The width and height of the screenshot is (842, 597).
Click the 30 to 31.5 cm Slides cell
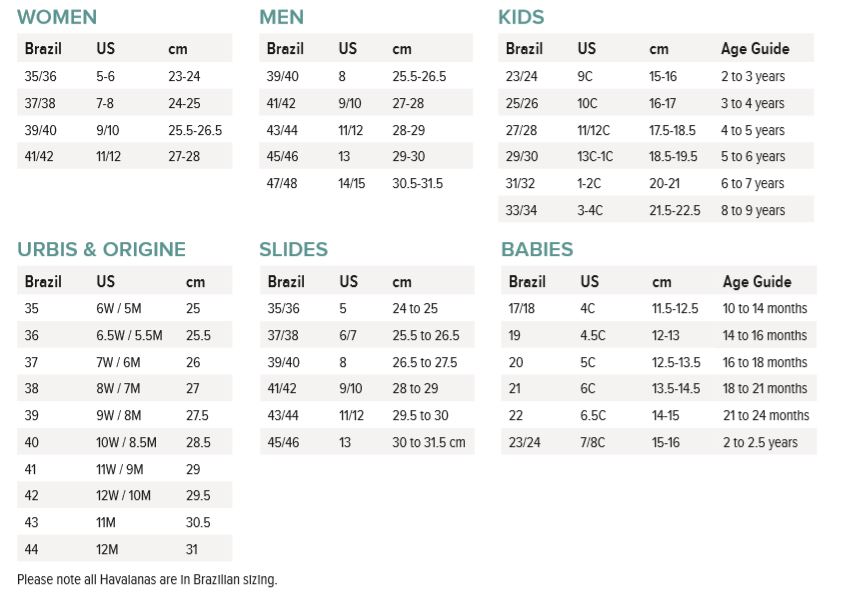[x=429, y=442]
